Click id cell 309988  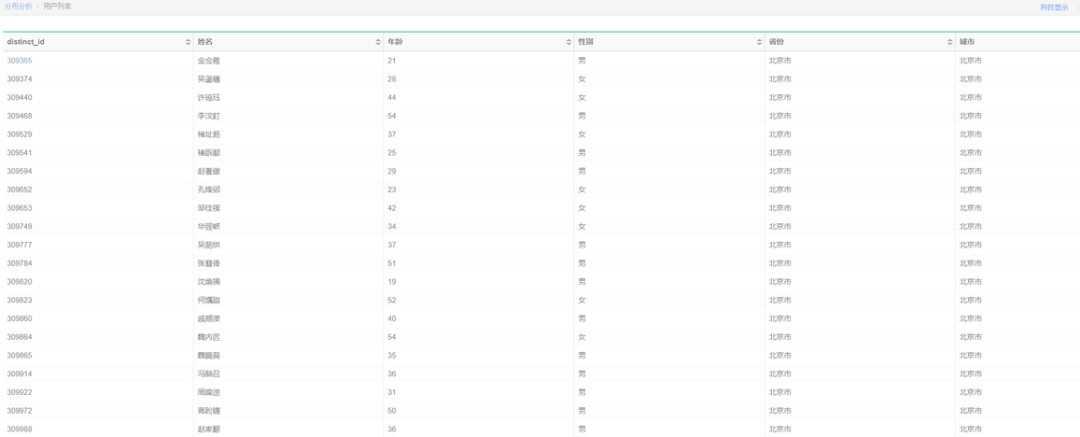click(x=19, y=429)
